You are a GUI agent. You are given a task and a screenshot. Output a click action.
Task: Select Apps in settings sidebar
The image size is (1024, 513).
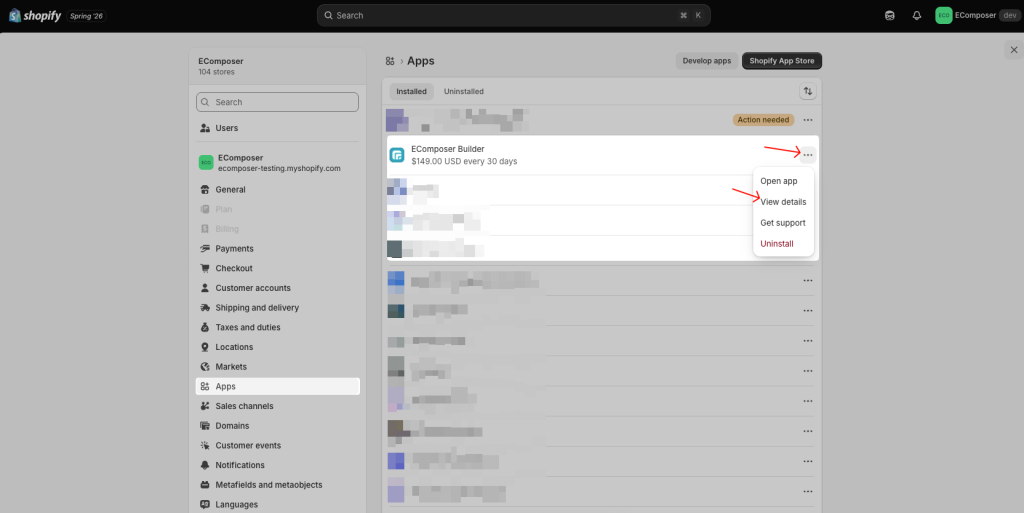pos(277,386)
